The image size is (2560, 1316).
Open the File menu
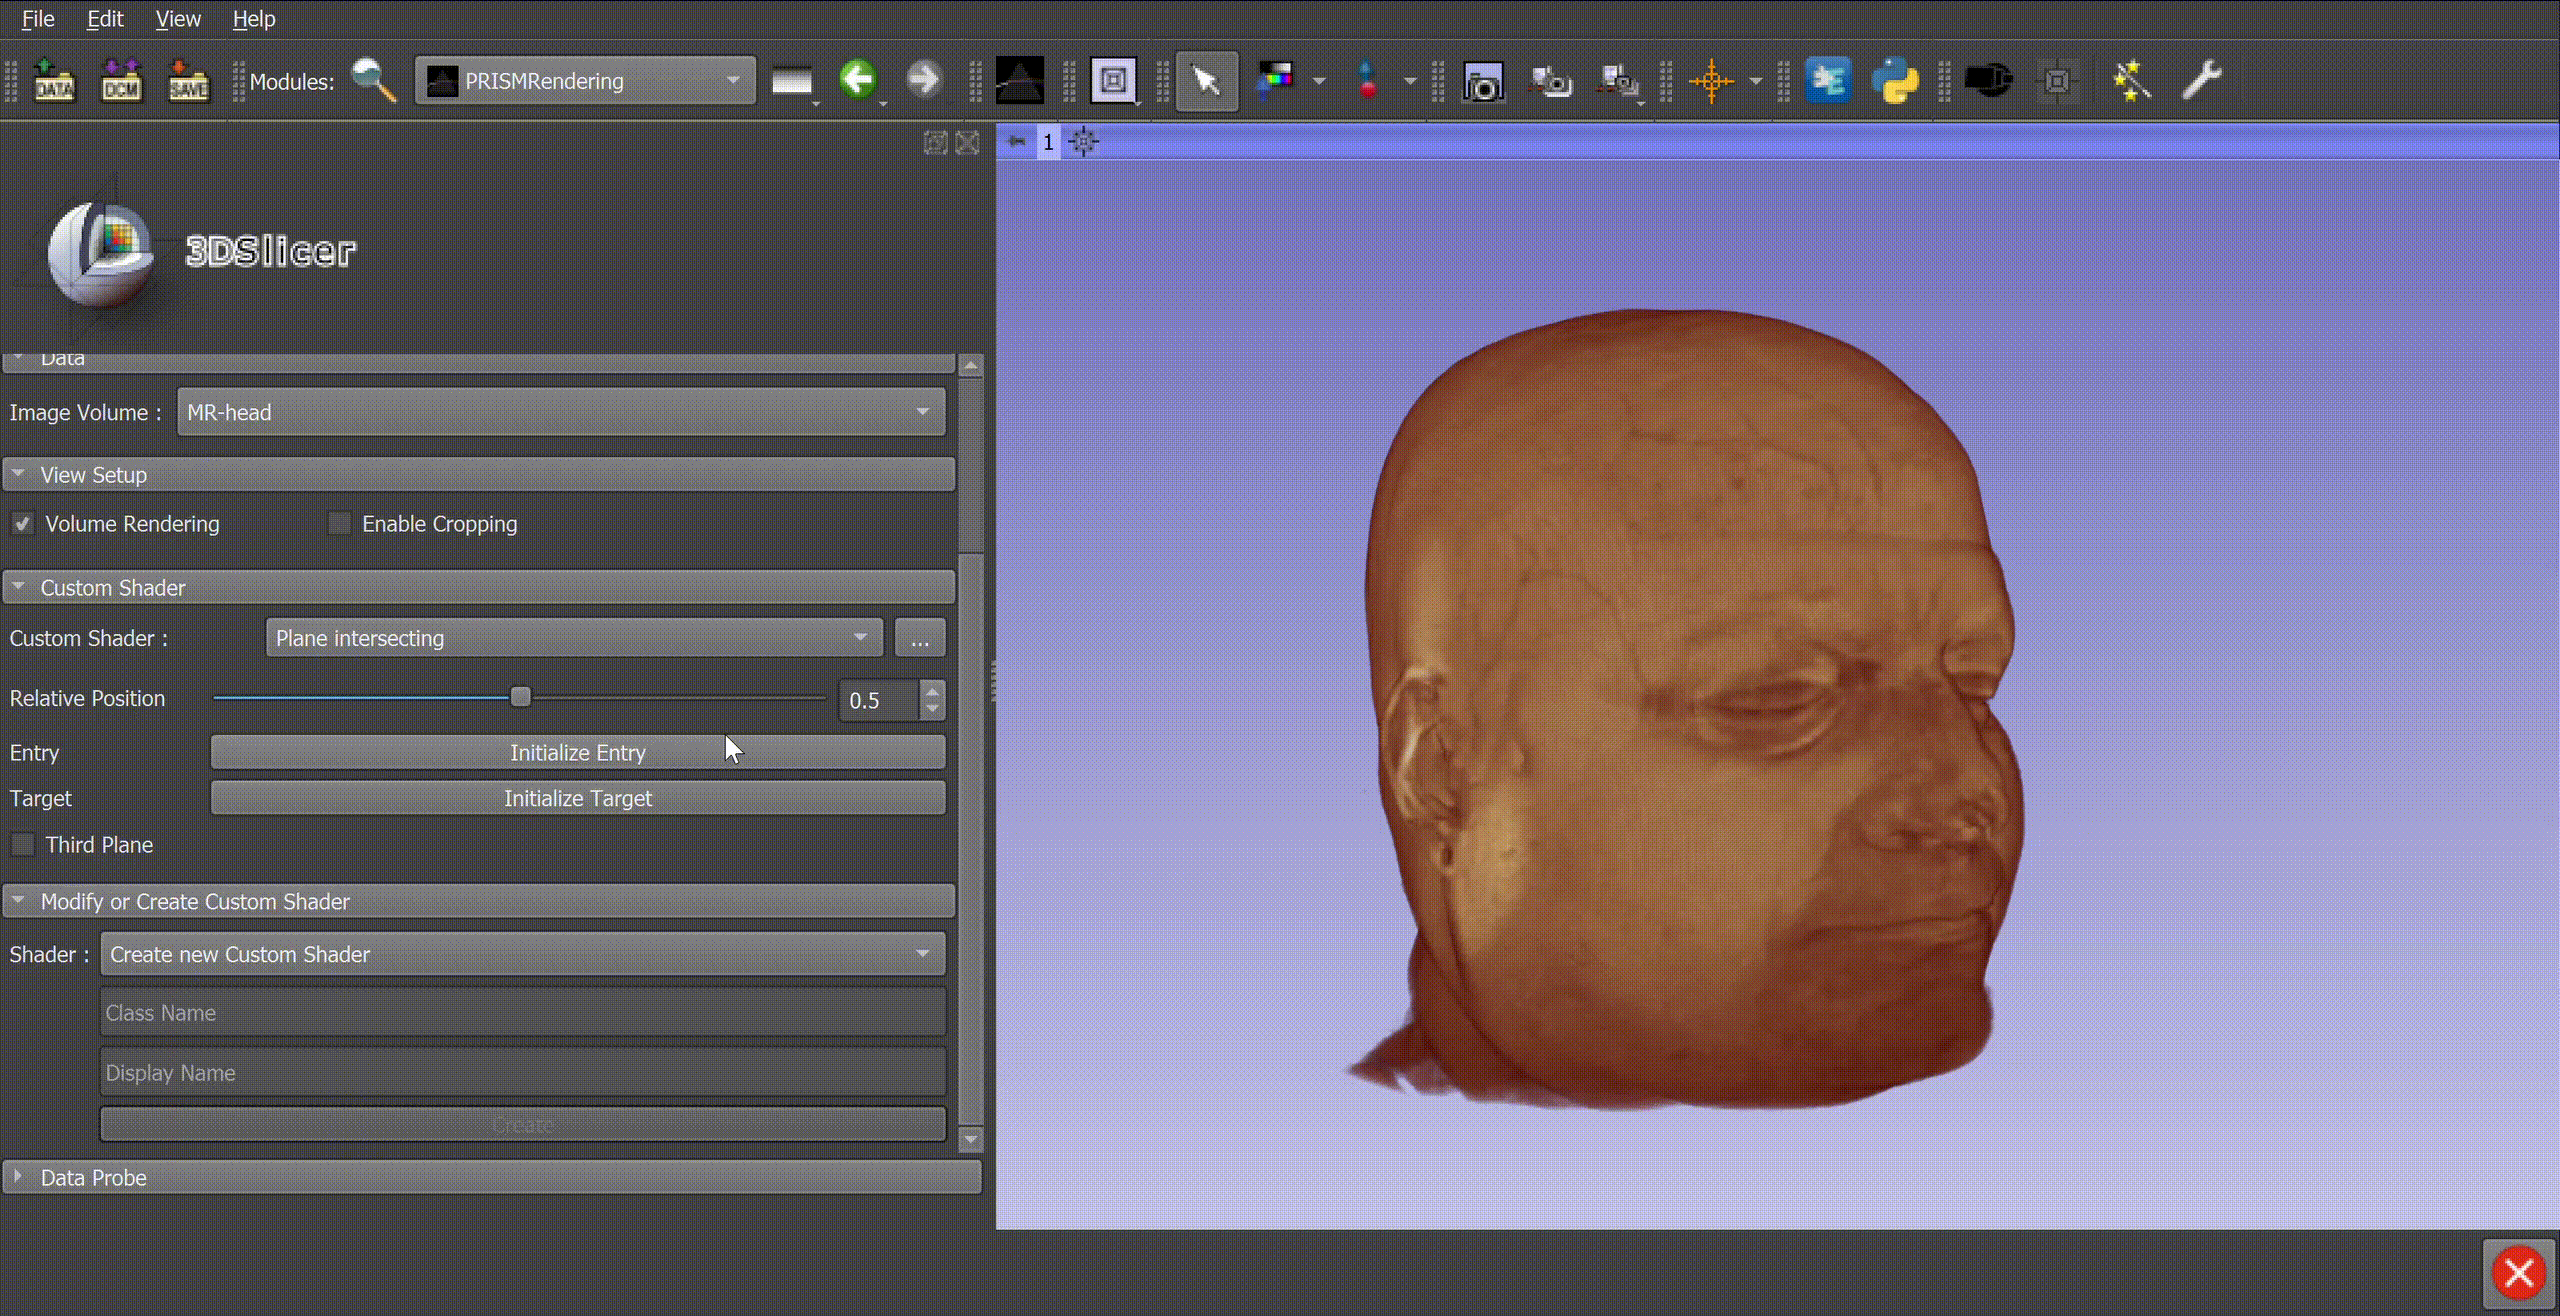[38, 19]
